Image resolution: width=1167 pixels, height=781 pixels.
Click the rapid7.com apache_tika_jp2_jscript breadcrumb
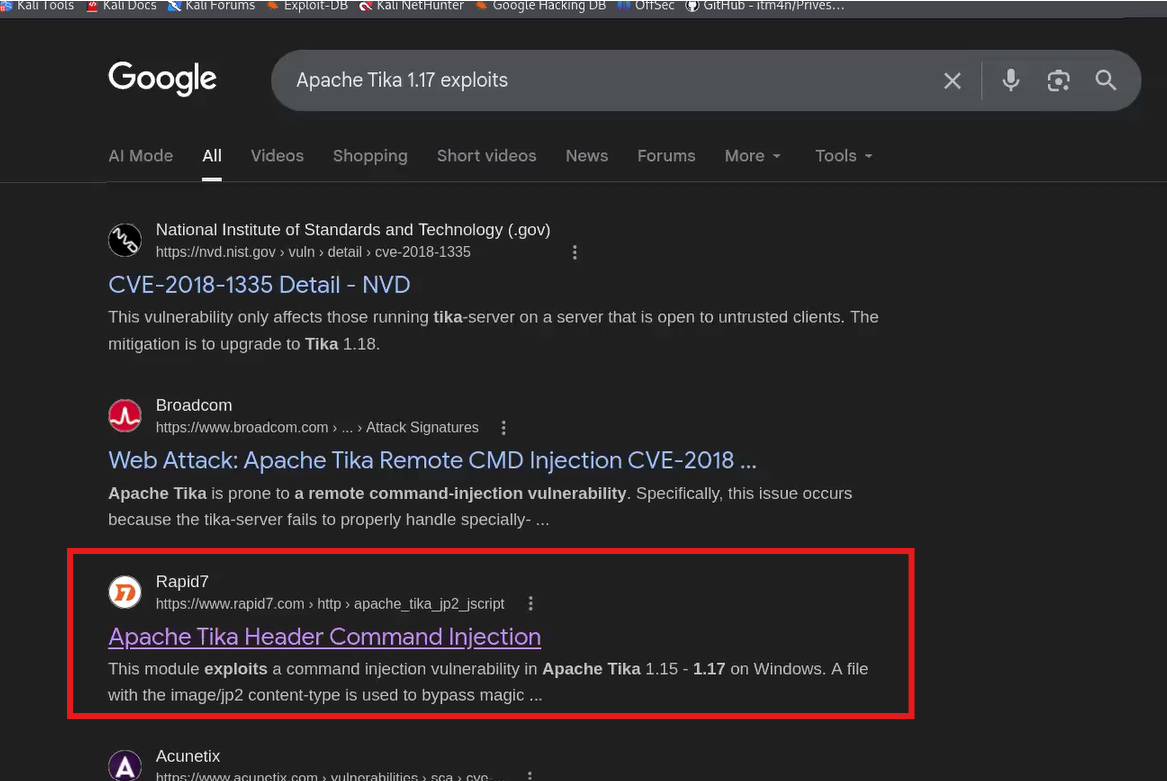point(330,604)
